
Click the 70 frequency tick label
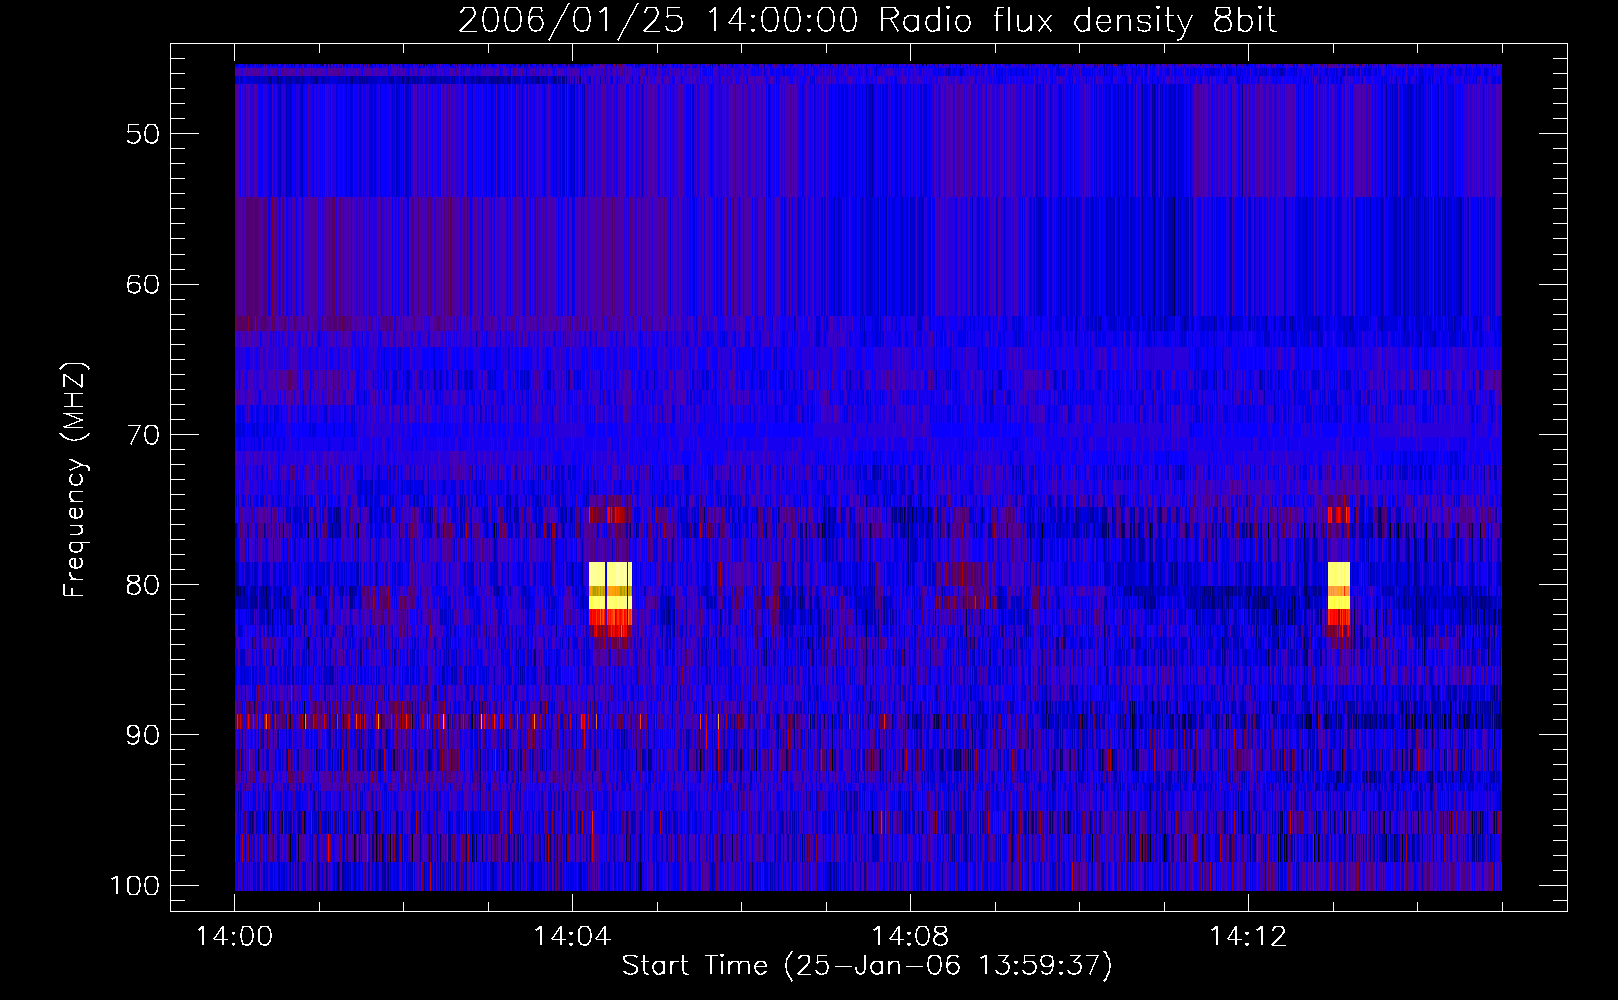143,435
